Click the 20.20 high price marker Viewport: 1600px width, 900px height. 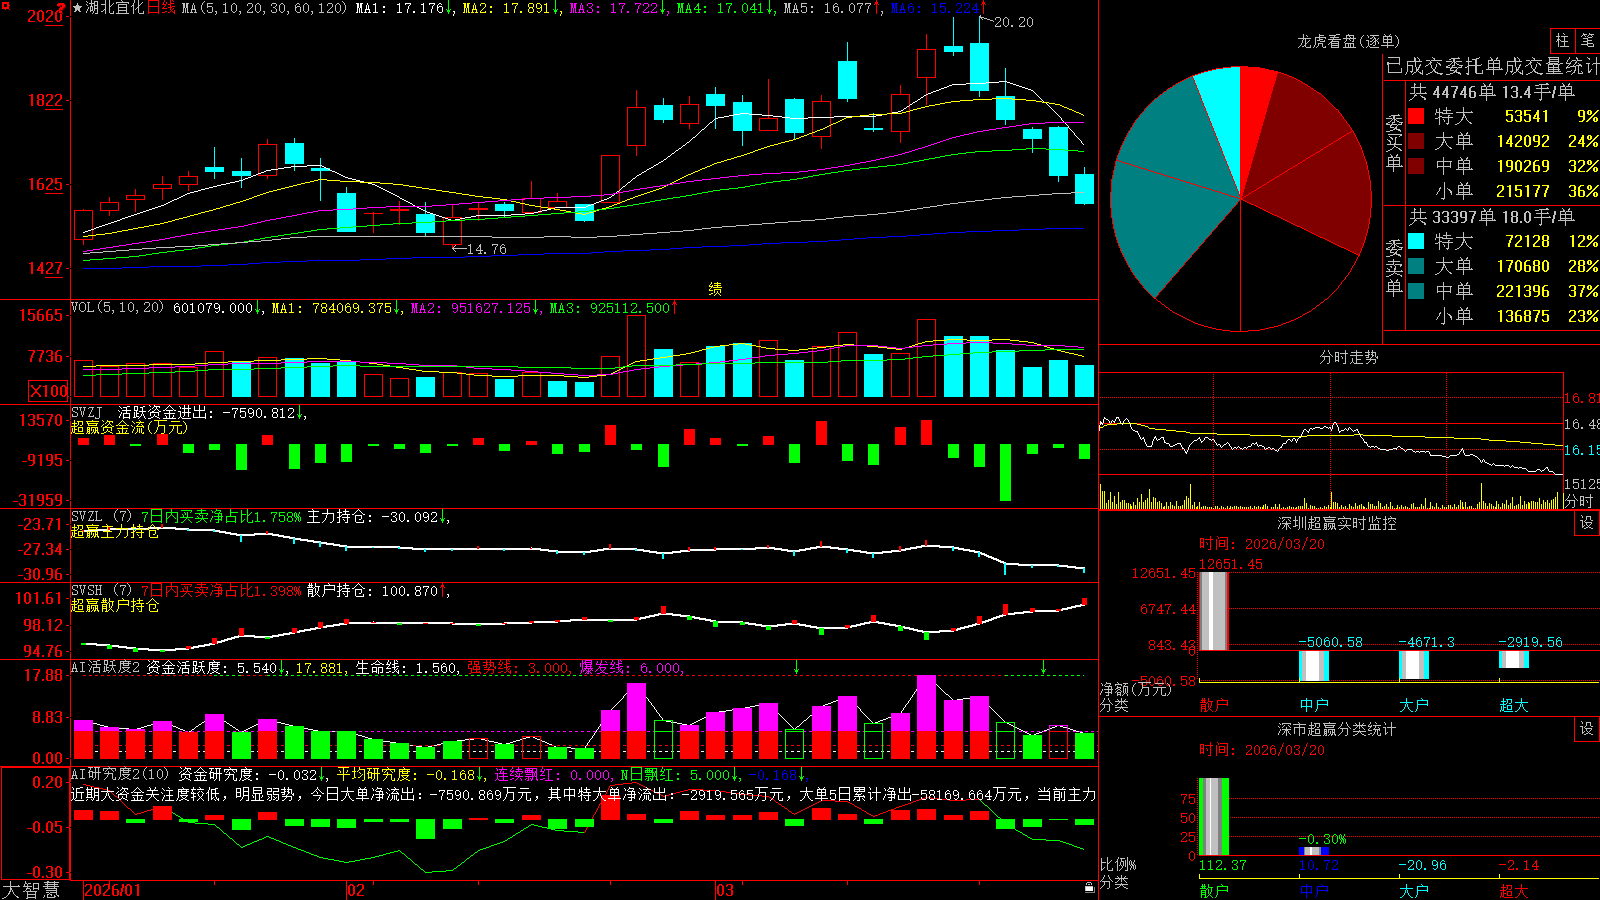tap(1013, 22)
